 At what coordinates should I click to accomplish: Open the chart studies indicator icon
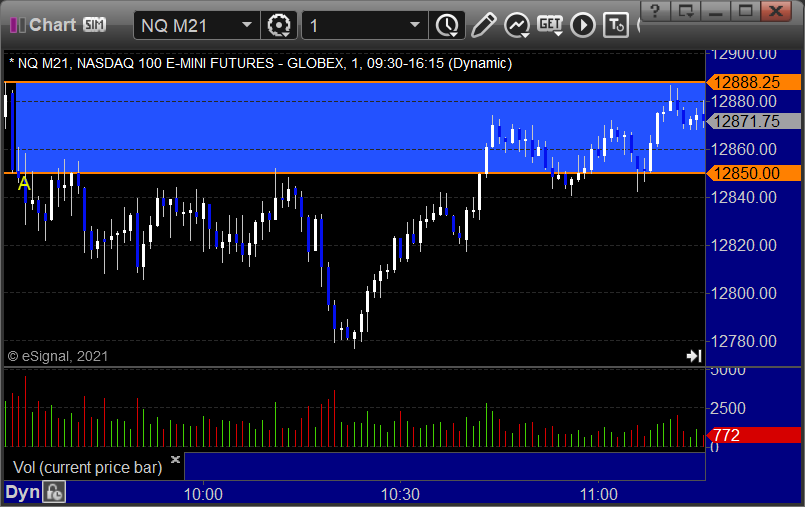pos(516,25)
